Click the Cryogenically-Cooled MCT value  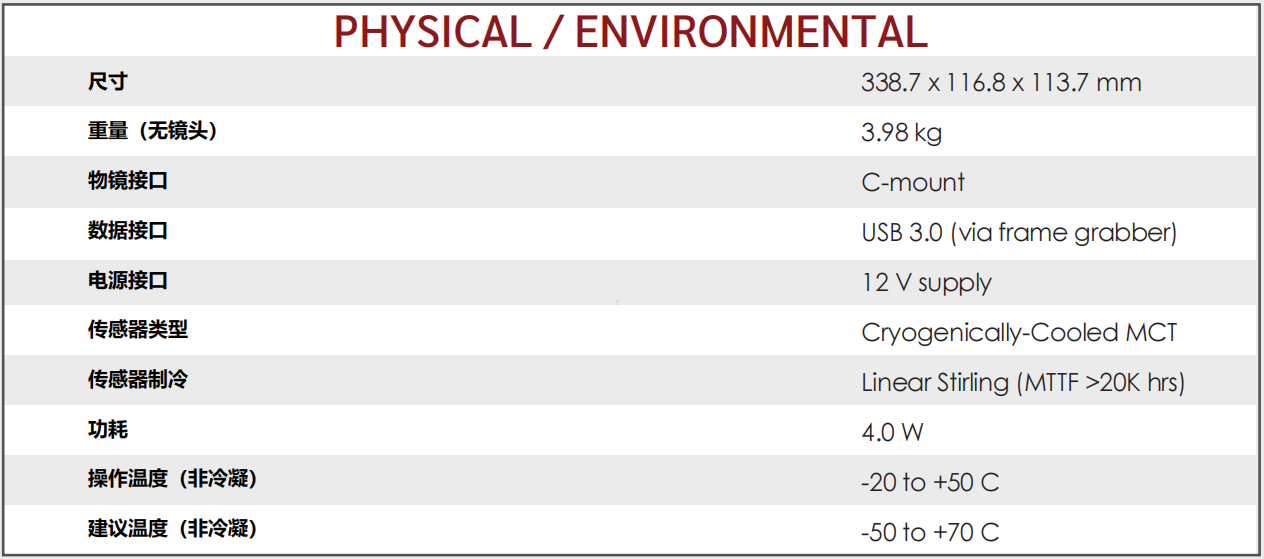coord(1019,333)
